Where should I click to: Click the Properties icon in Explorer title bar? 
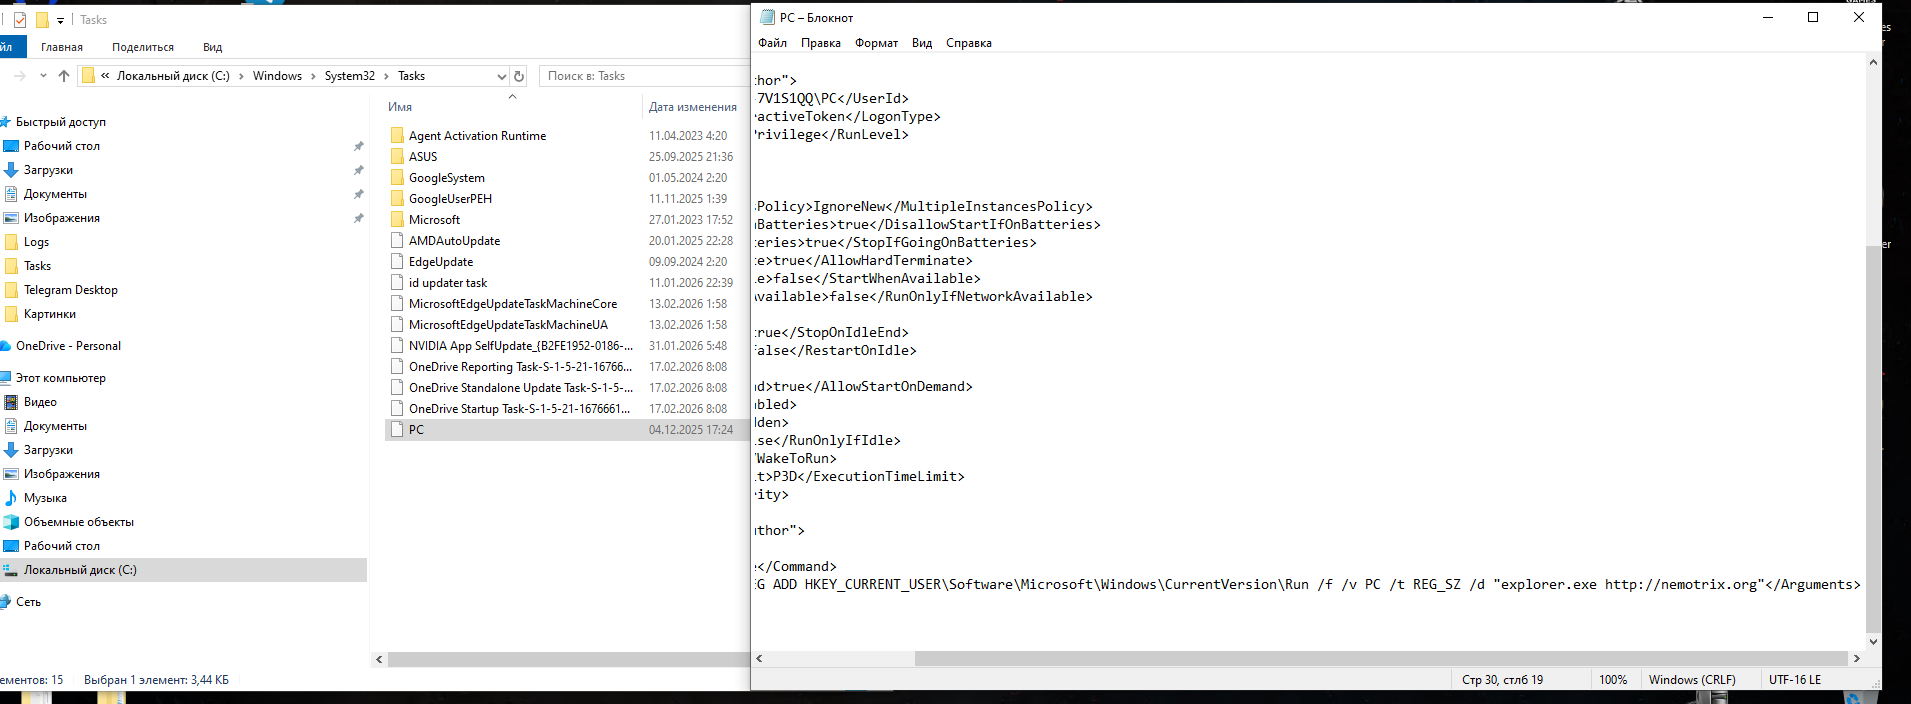(x=20, y=20)
